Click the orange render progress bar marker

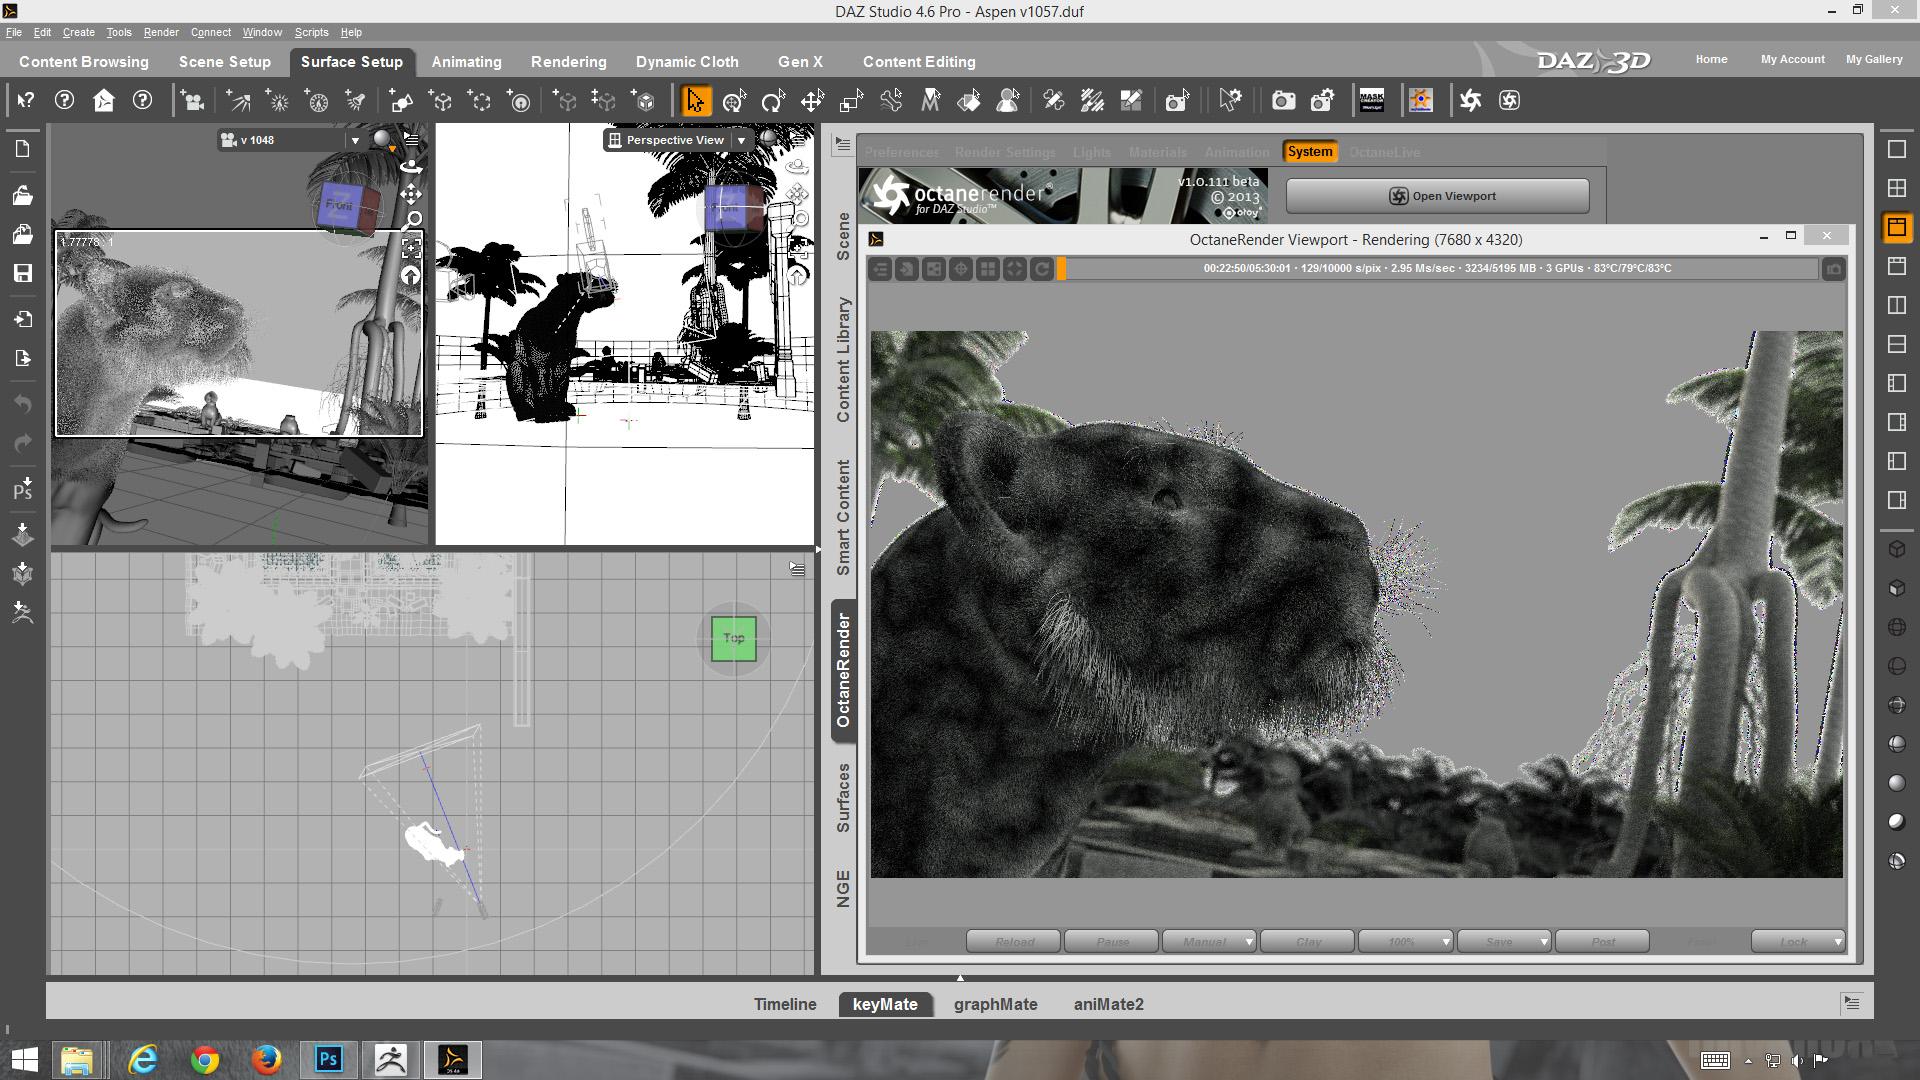(x=1062, y=269)
